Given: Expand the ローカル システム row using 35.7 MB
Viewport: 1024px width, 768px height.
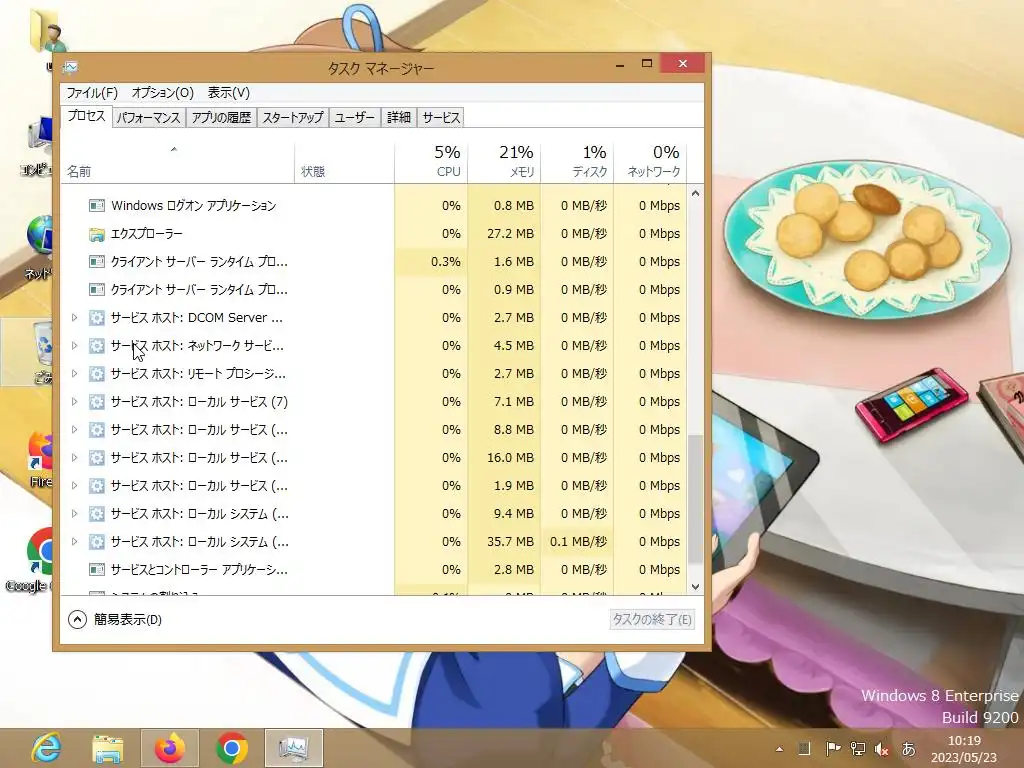Looking at the screenshot, I should coord(74,542).
